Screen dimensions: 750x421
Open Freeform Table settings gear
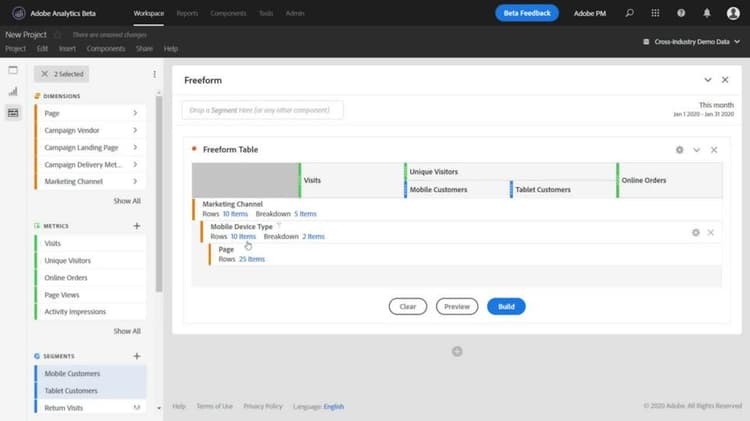pos(679,150)
